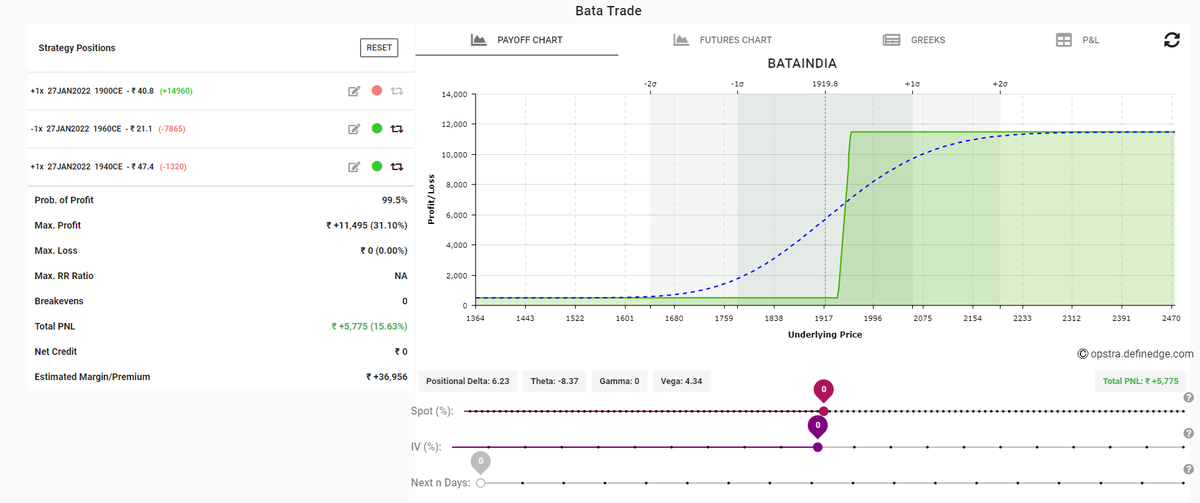The width and height of the screenshot is (1200, 503).
Task: Switch to the Payoff Chart tab
Action: (x=517, y=40)
